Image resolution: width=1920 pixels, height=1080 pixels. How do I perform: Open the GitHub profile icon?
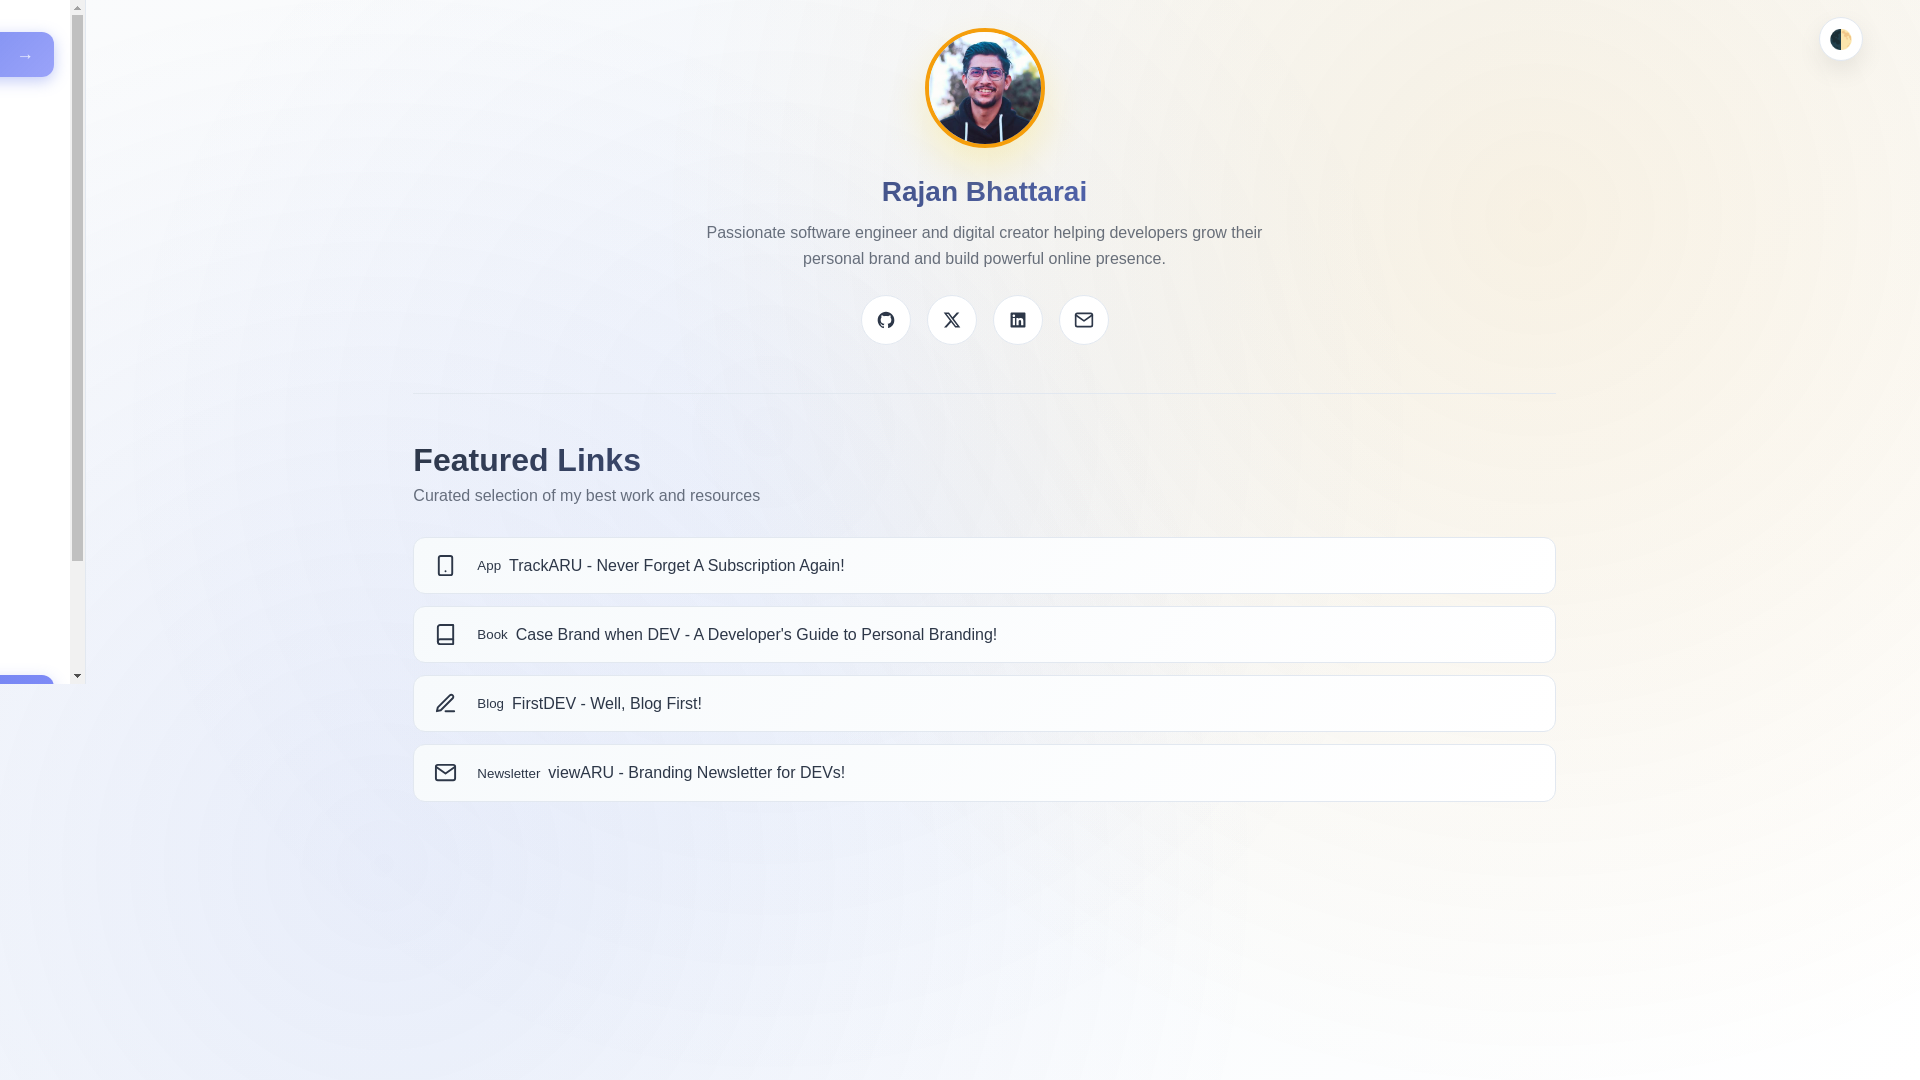[x=885, y=320]
